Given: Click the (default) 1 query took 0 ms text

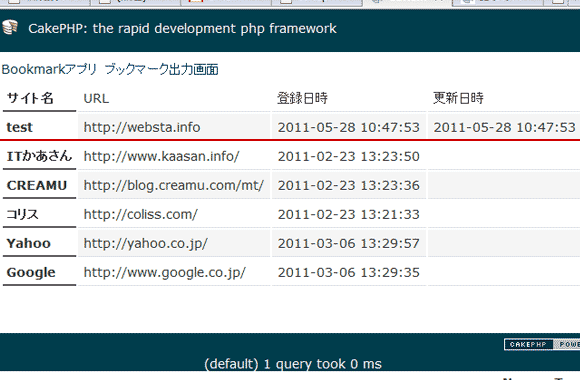Looking at the screenshot, I should point(293,364).
